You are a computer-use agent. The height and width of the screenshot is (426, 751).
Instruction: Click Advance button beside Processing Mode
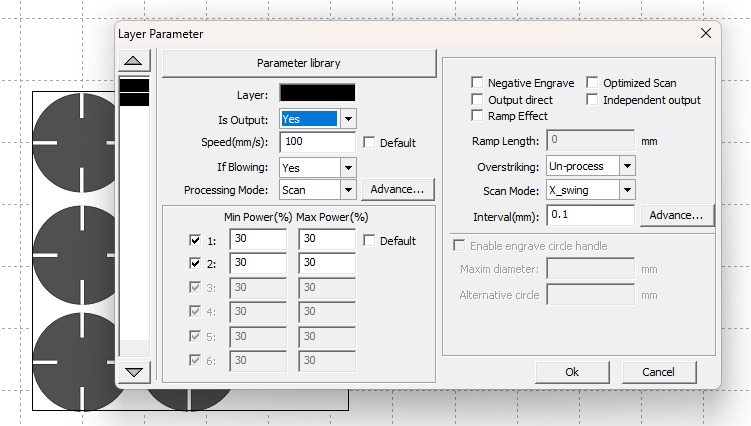pyautogui.click(x=398, y=189)
